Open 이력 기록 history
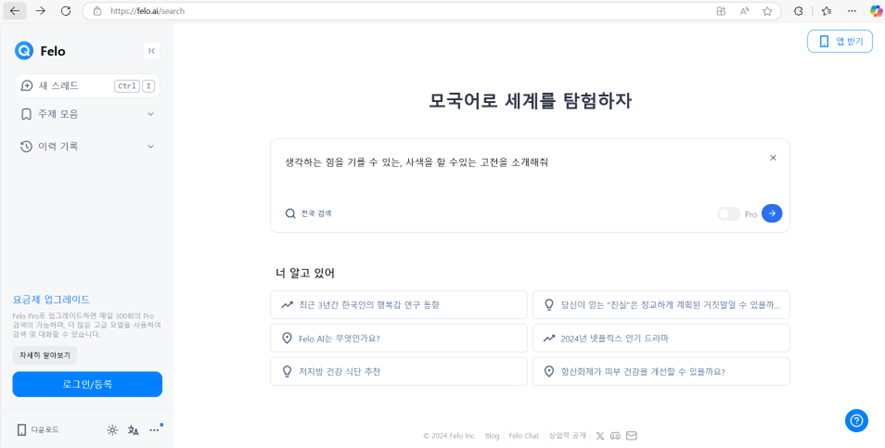This screenshot has width=885, height=448. (x=87, y=147)
